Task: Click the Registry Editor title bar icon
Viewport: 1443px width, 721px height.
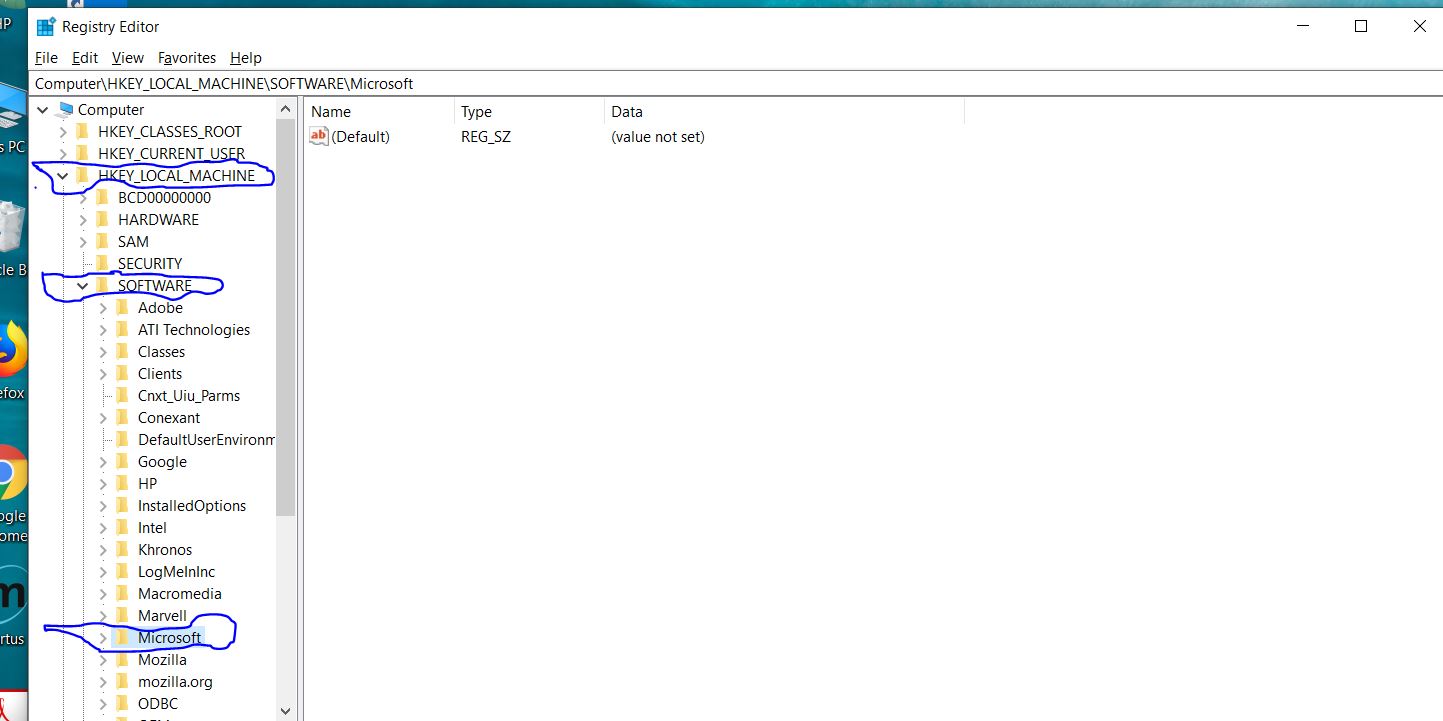Action: click(x=45, y=27)
